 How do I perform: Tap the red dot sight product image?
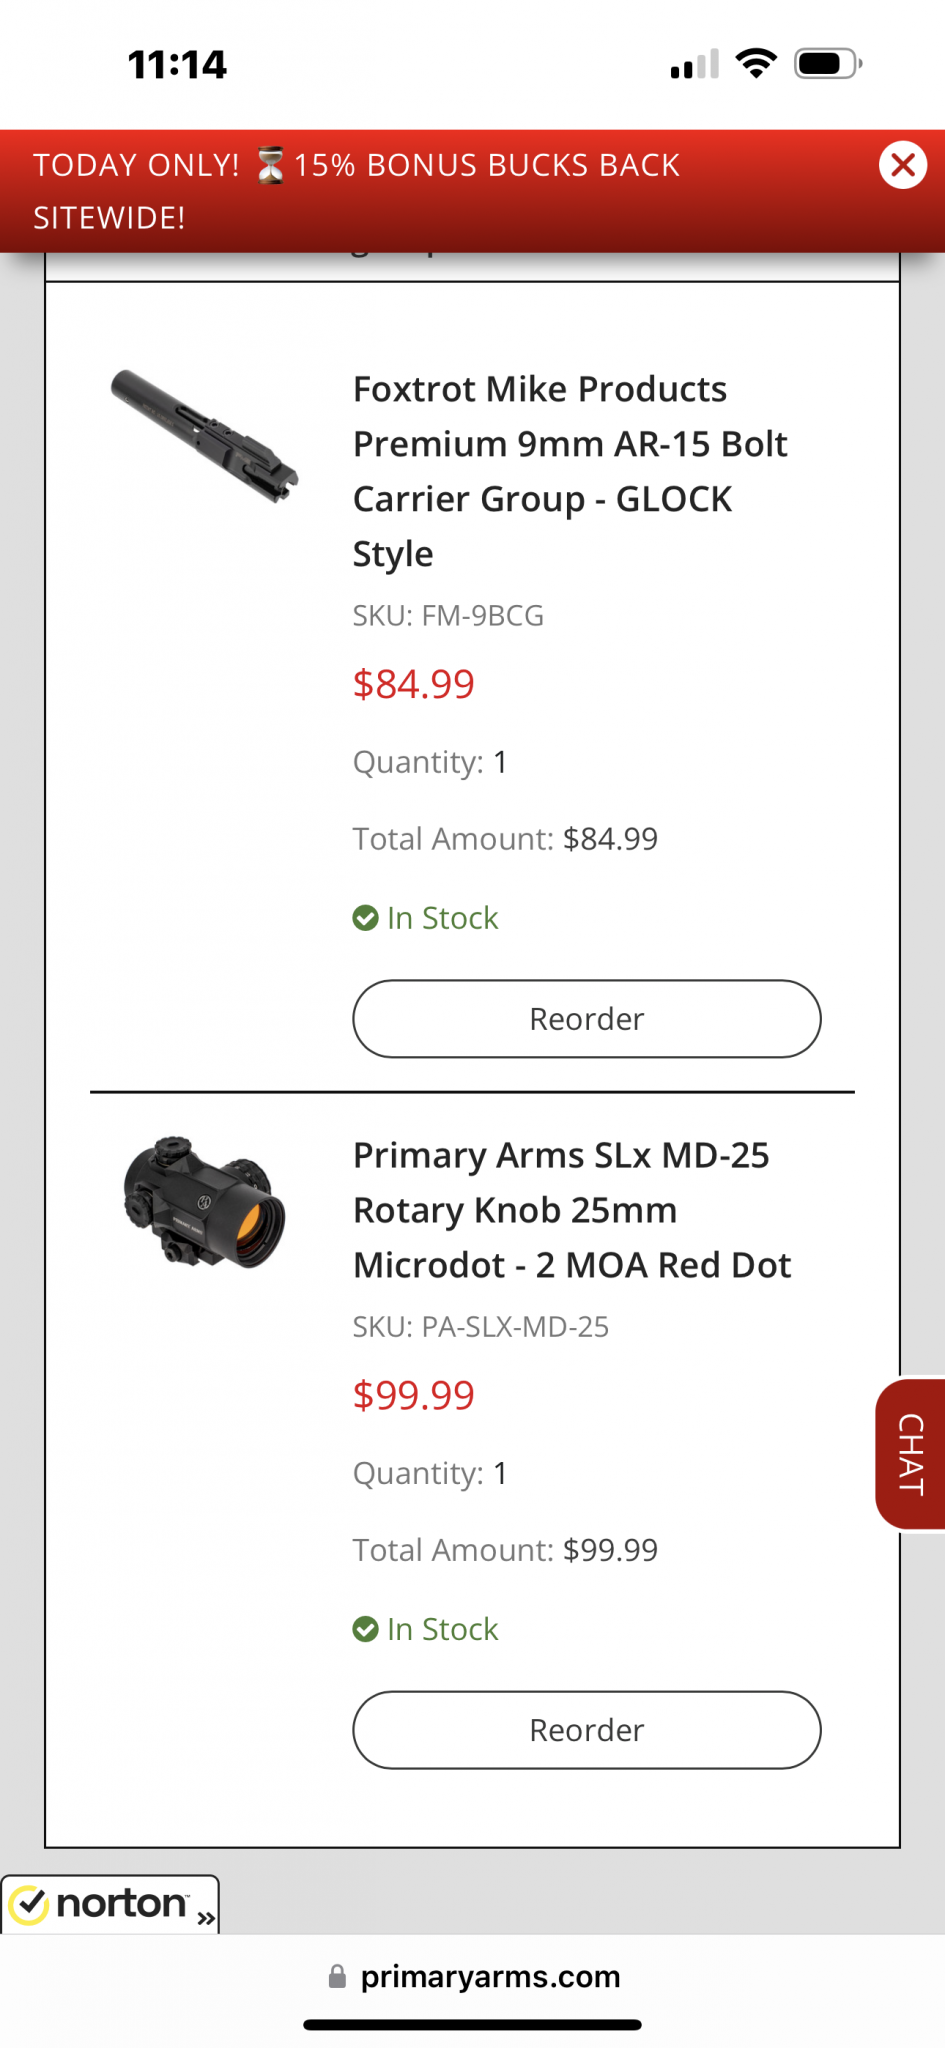pos(204,1202)
